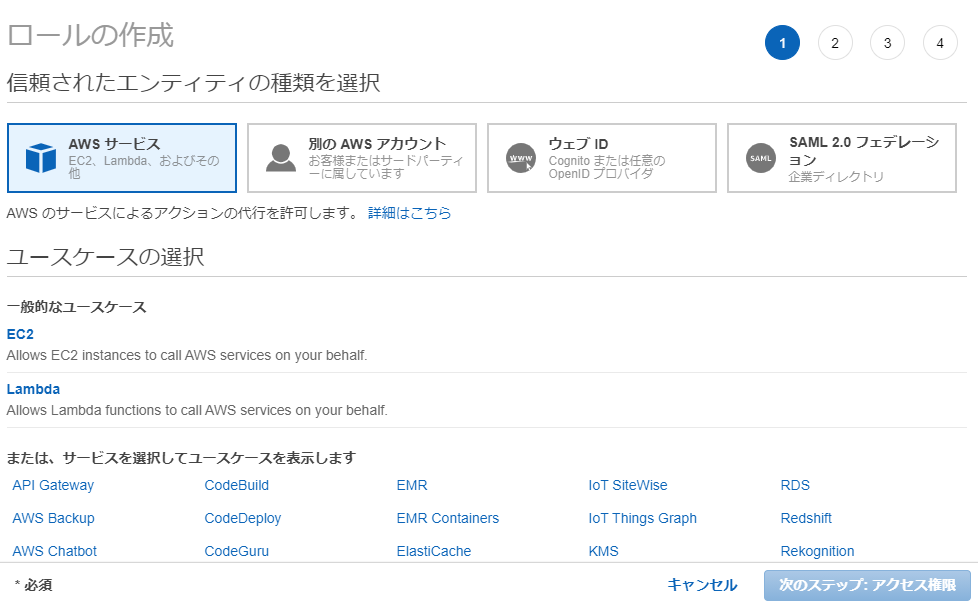978x604 pixels.
Task: Select AWS Backup service
Action: [x=54, y=519]
